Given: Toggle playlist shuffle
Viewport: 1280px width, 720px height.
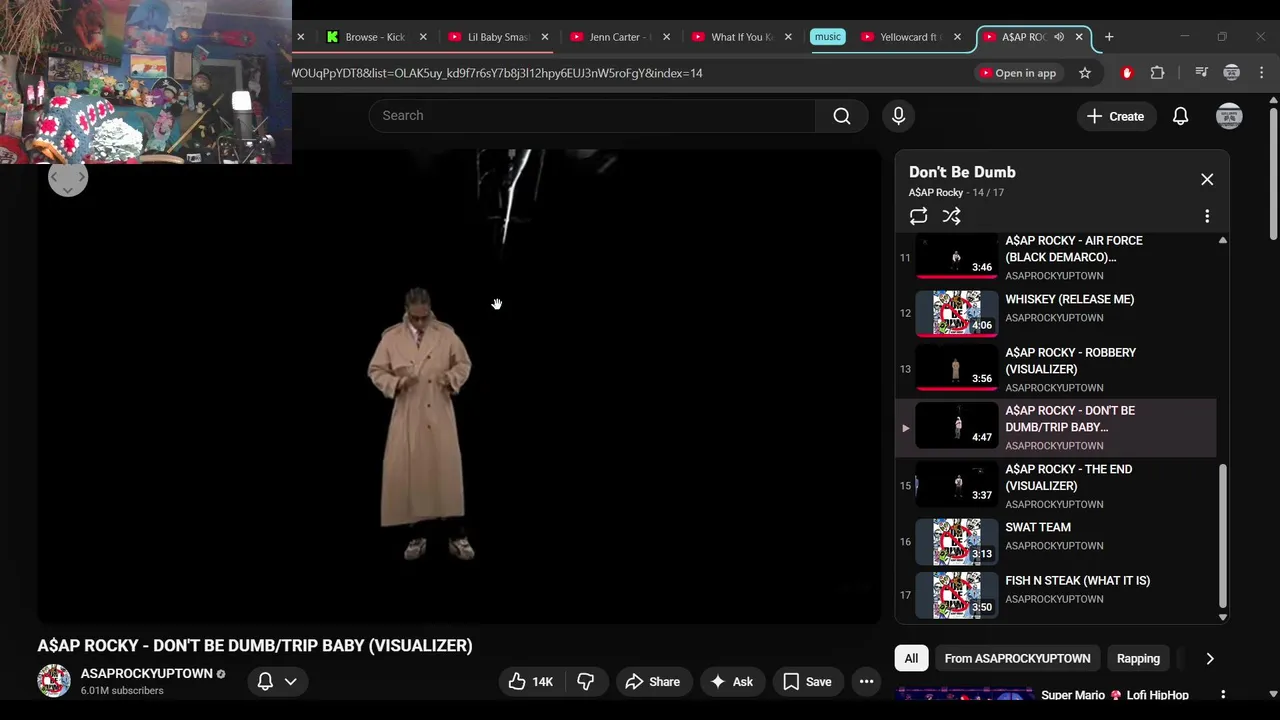Looking at the screenshot, I should (951, 216).
